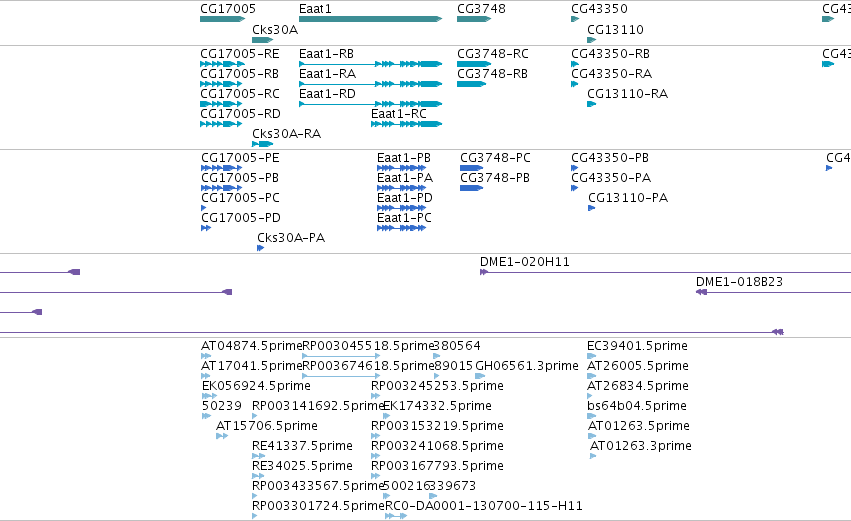Select the CG43350 gene label

tap(599, 9)
